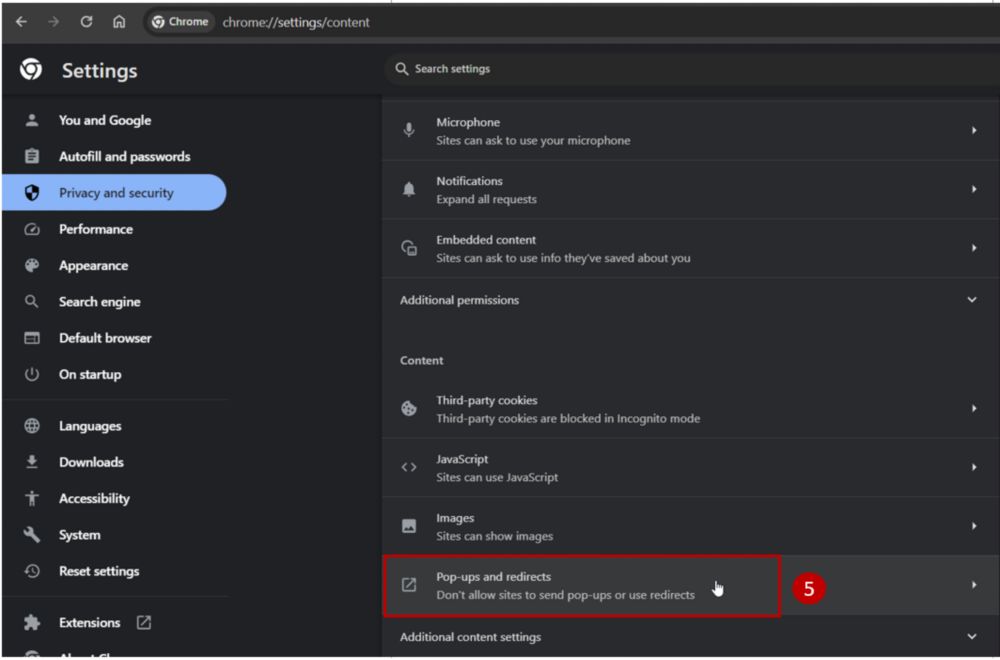Click the Third-party cookies cookie icon
The height and width of the screenshot is (660, 1000).
tap(409, 409)
